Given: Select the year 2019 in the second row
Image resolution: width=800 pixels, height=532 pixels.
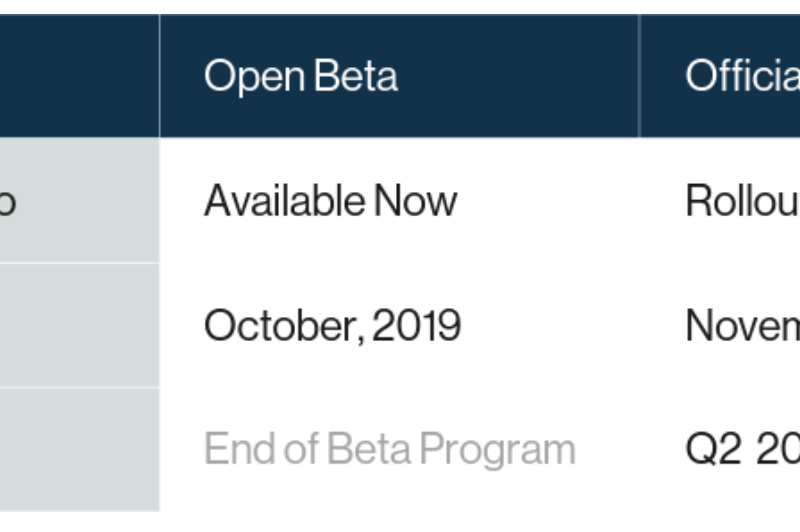Looking at the screenshot, I should tap(417, 326).
